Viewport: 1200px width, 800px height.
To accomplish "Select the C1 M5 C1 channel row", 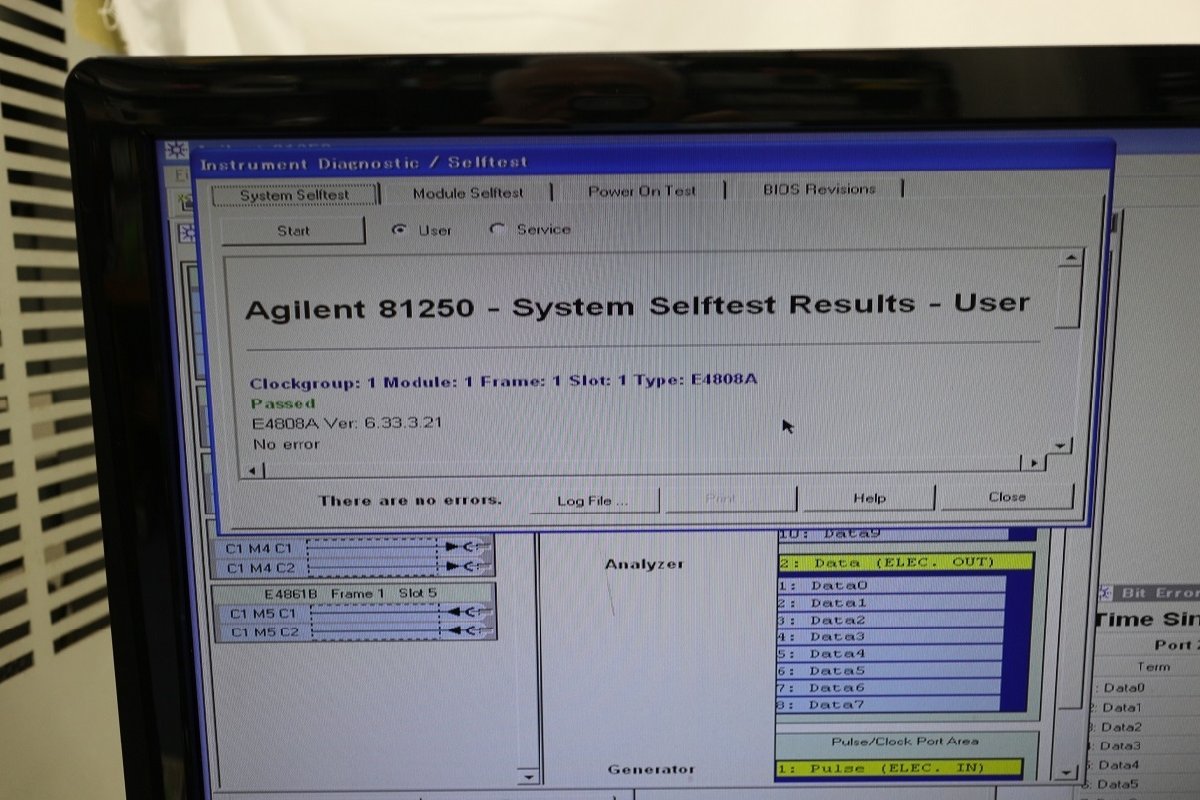I will [x=355, y=613].
